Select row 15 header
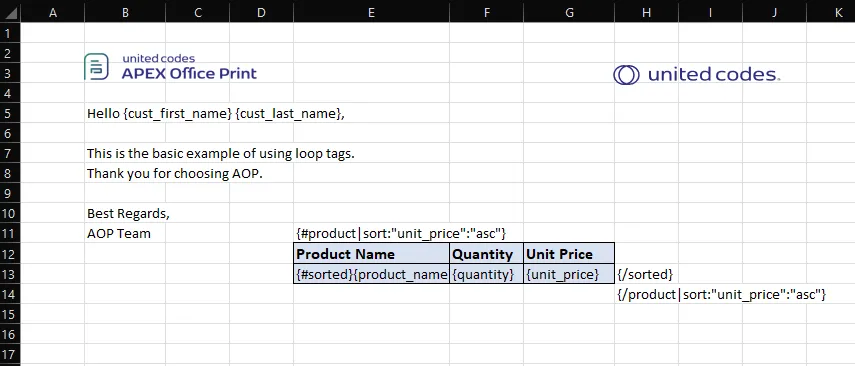This screenshot has width=855, height=366. [x=10, y=314]
